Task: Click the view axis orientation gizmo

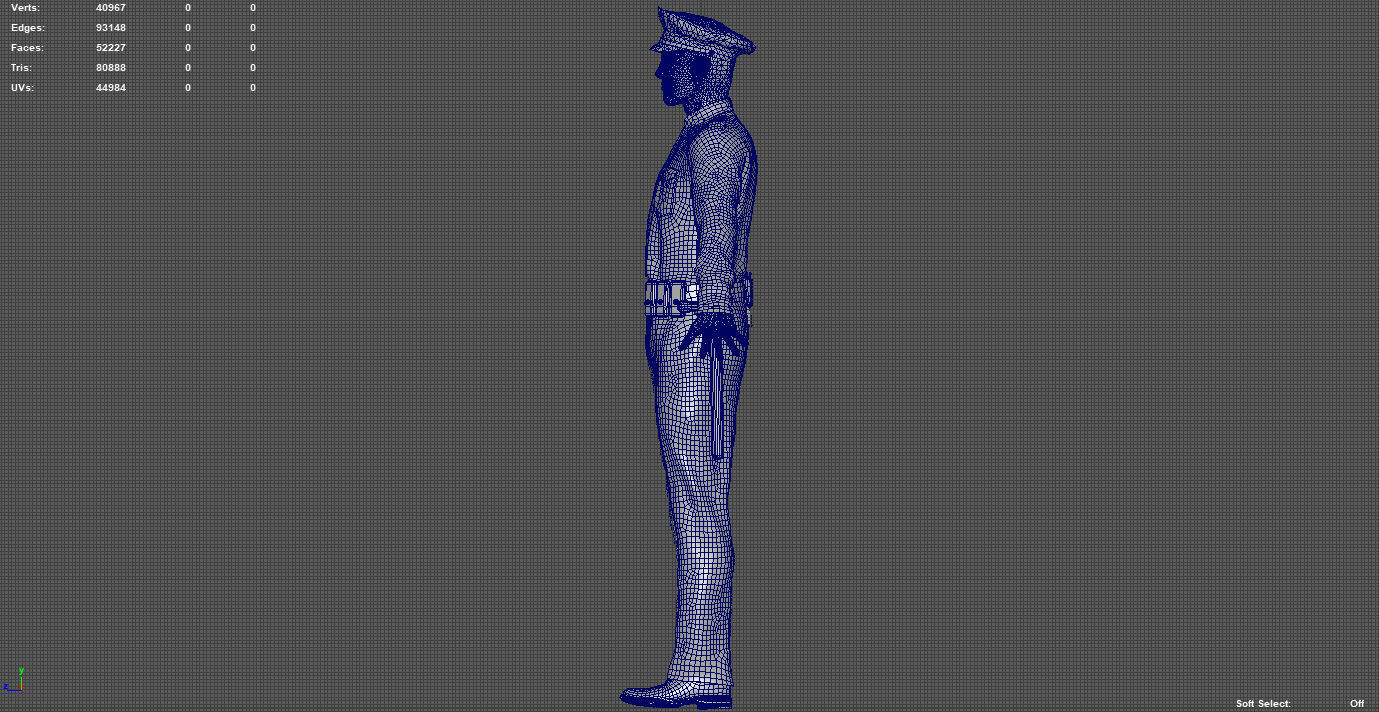Action: click(x=13, y=680)
